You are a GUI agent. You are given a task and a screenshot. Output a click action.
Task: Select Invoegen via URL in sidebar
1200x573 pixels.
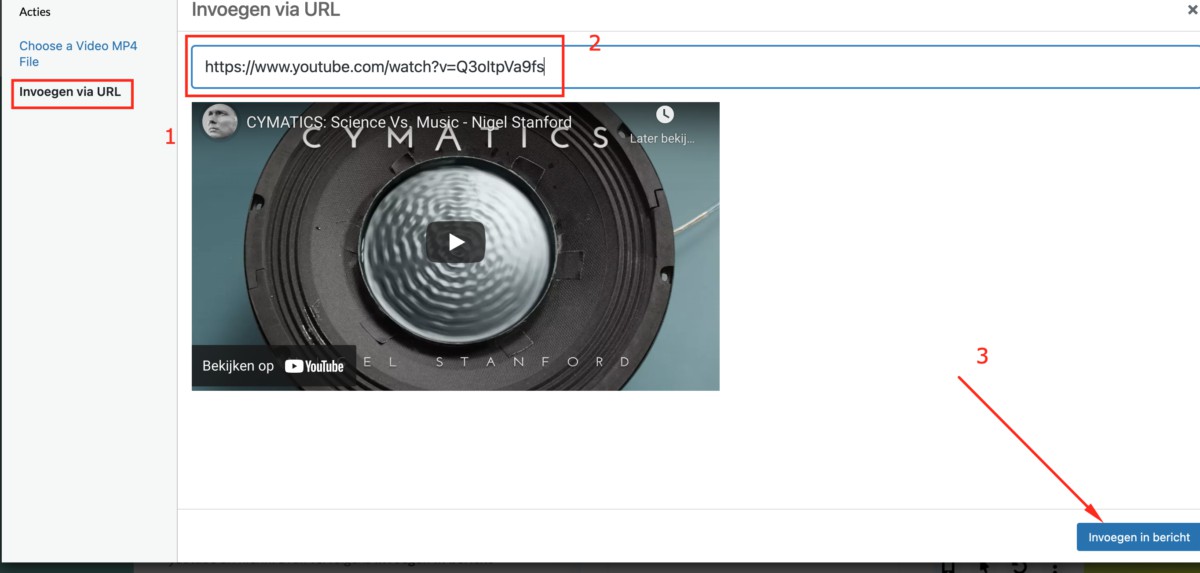70,92
